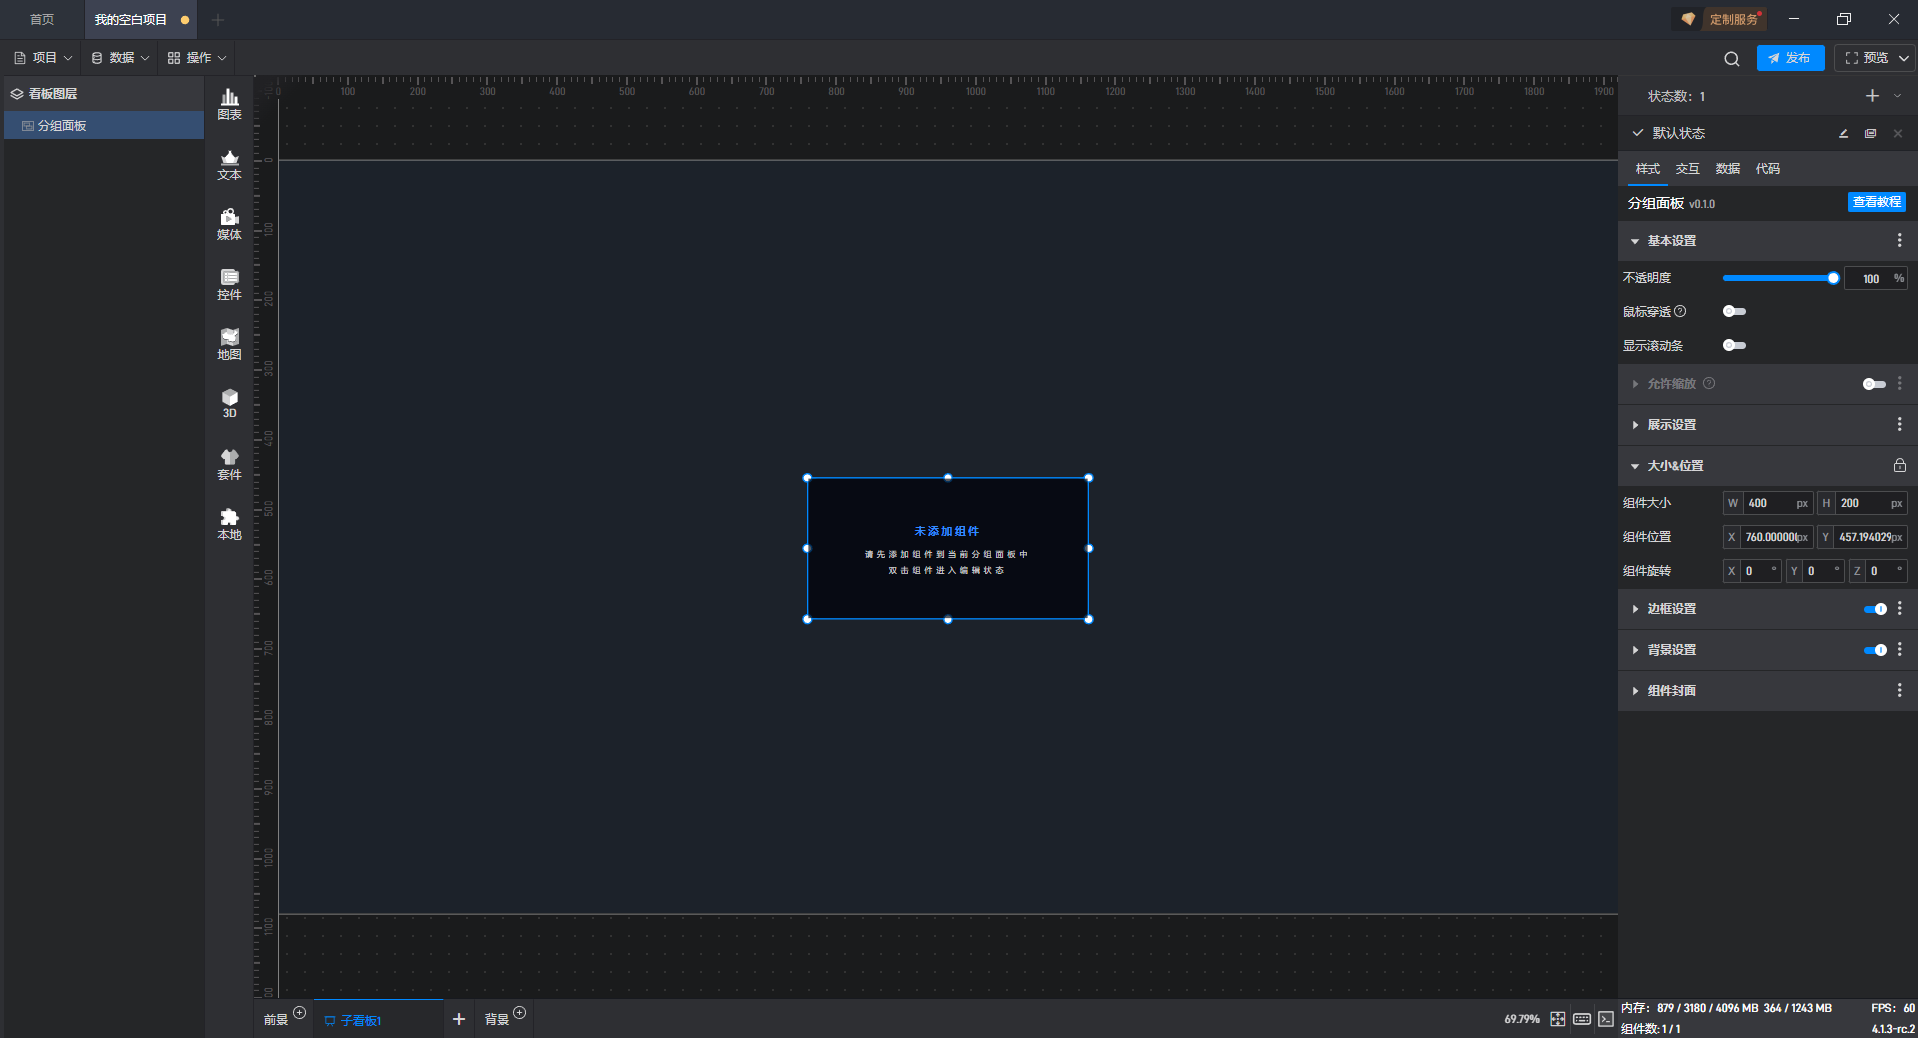Click the help icon beside 鼠标穿透
Viewport: 1918px width, 1038px height.
[x=1680, y=311]
